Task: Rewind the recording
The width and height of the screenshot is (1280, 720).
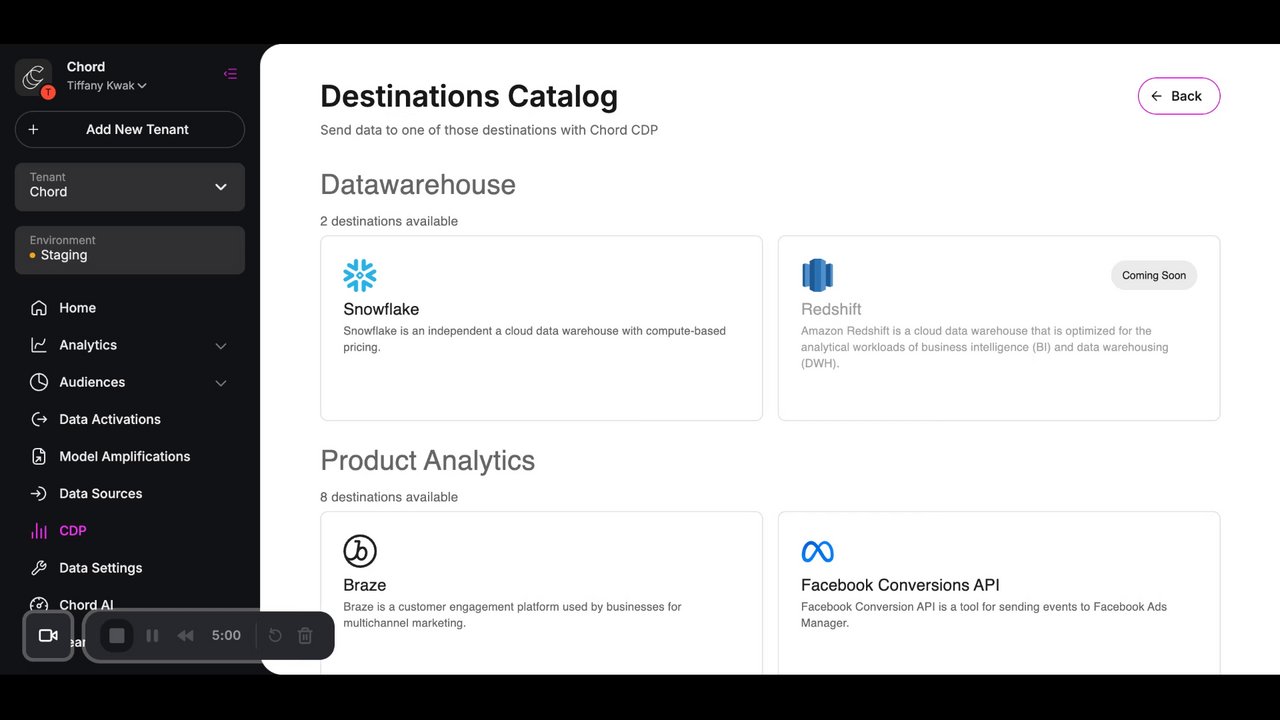Action: [185, 636]
